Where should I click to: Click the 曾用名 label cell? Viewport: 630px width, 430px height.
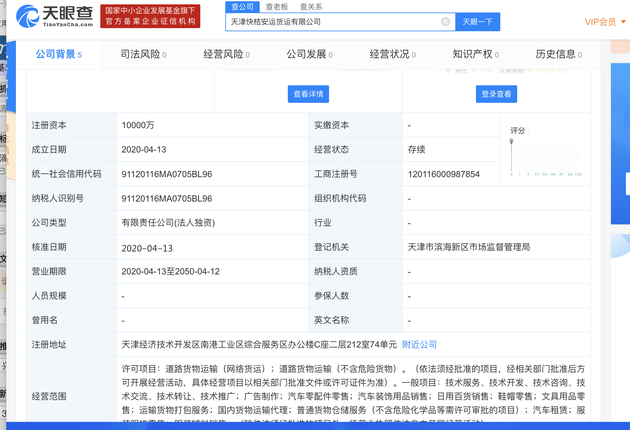(72, 320)
